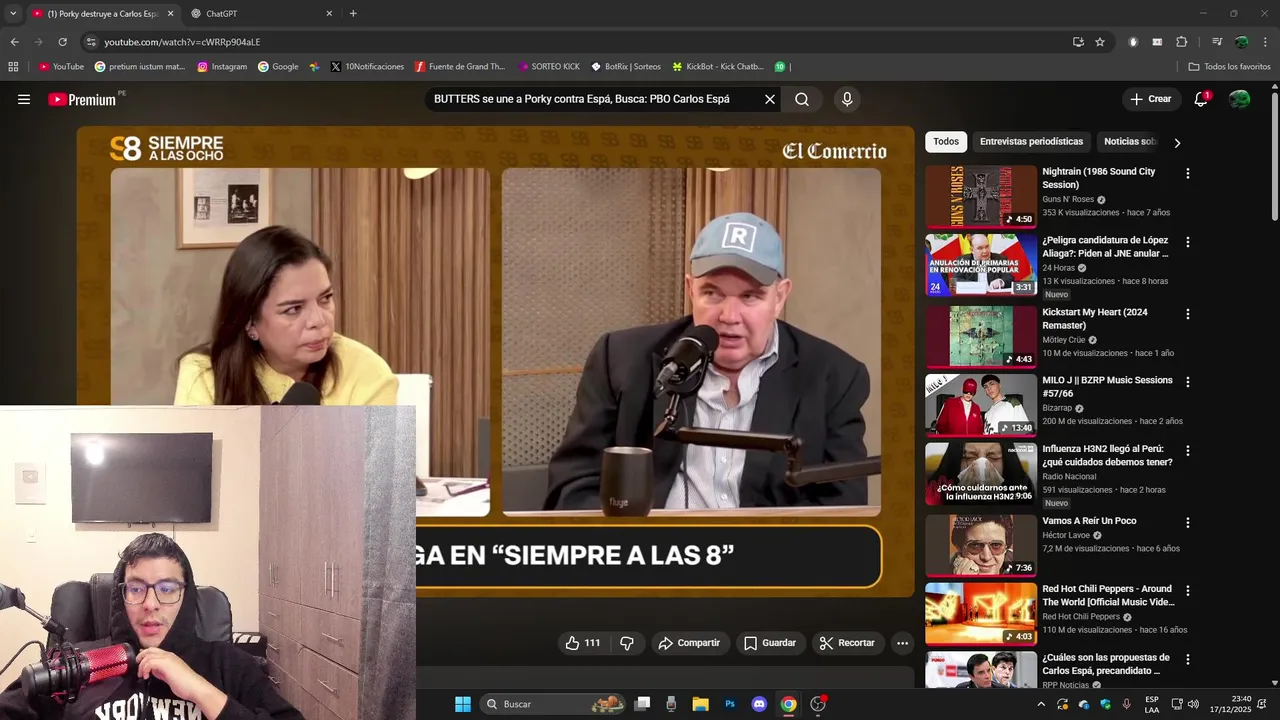Open options menu for López Aliaga video

tap(1188, 243)
